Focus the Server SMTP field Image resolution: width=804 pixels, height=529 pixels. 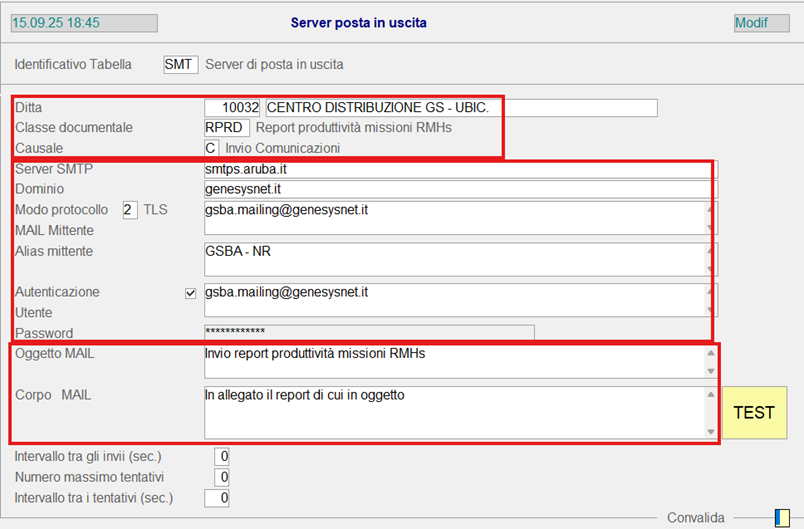[x=460, y=169]
